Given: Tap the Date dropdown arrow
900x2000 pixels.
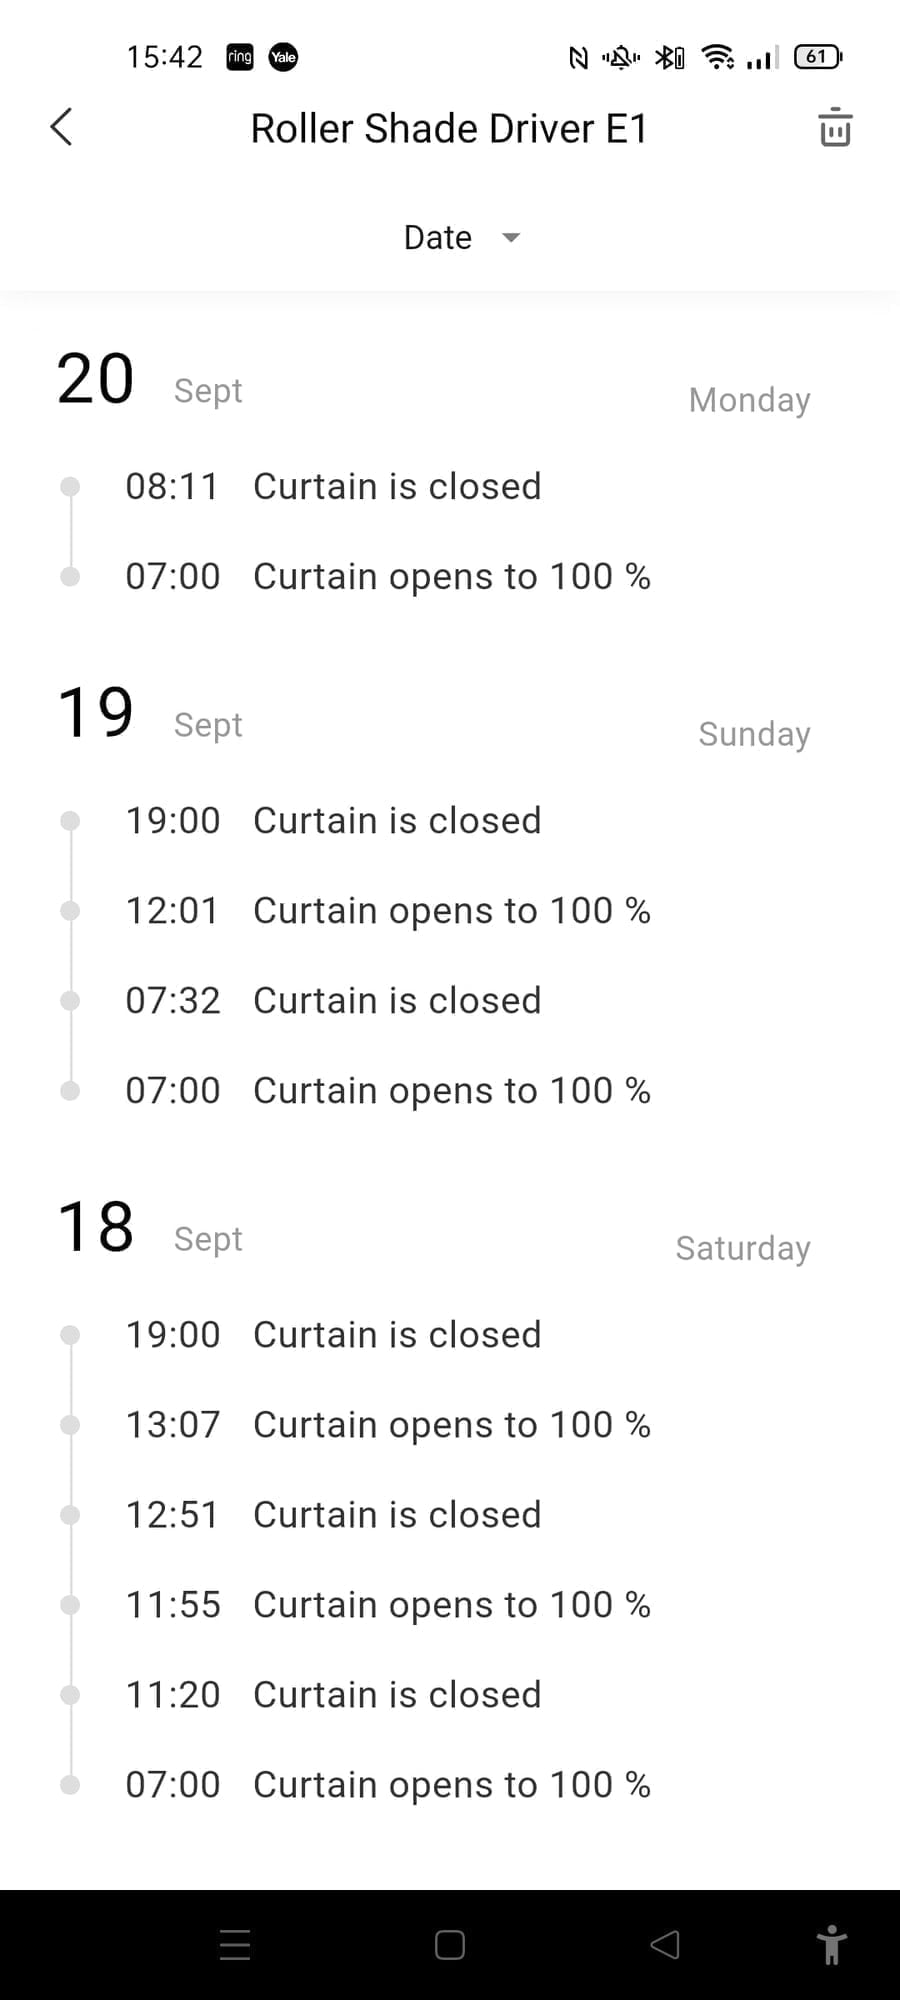Looking at the screenshot, I should click(x=511, y=238).
